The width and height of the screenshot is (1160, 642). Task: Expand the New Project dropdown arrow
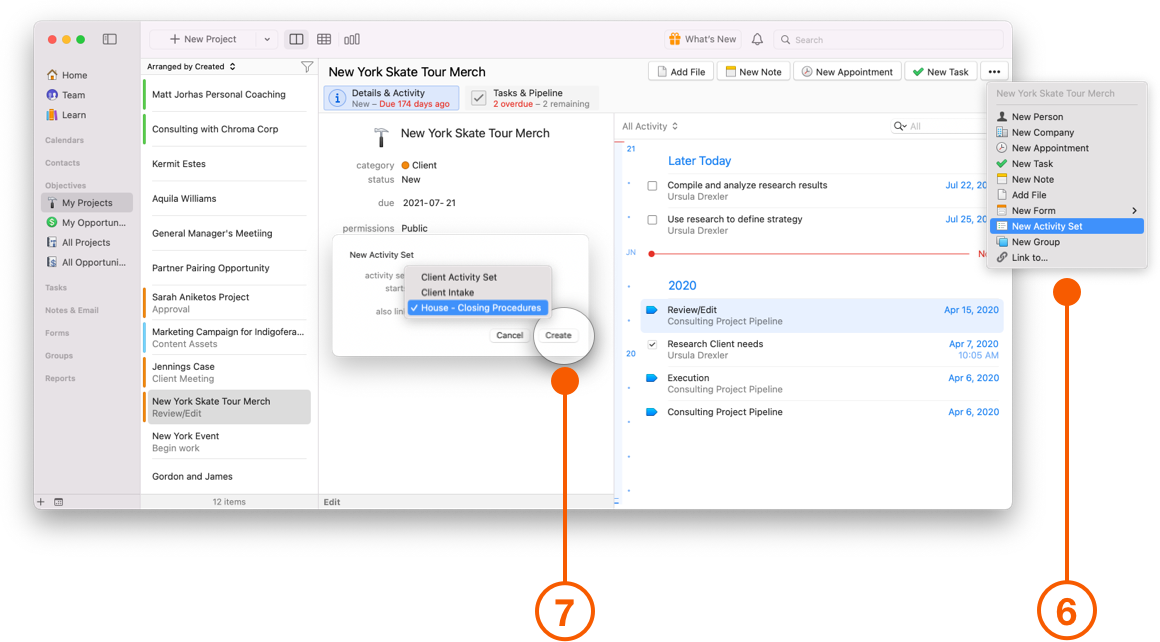[266, 39]
